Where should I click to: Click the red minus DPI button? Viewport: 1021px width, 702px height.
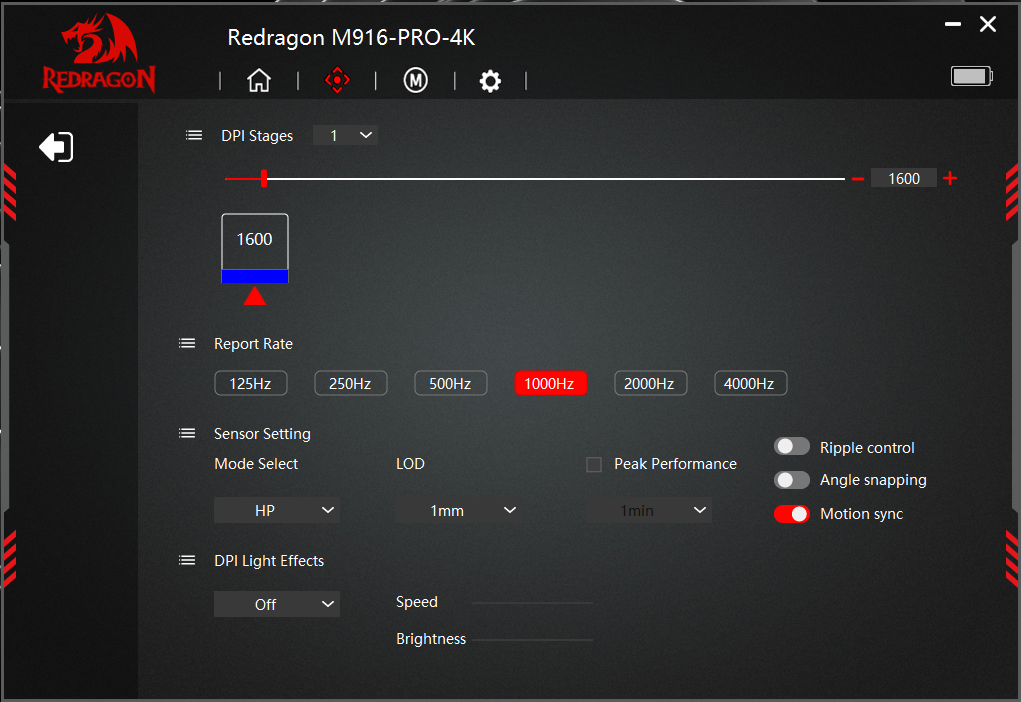[x=858, y=178]
